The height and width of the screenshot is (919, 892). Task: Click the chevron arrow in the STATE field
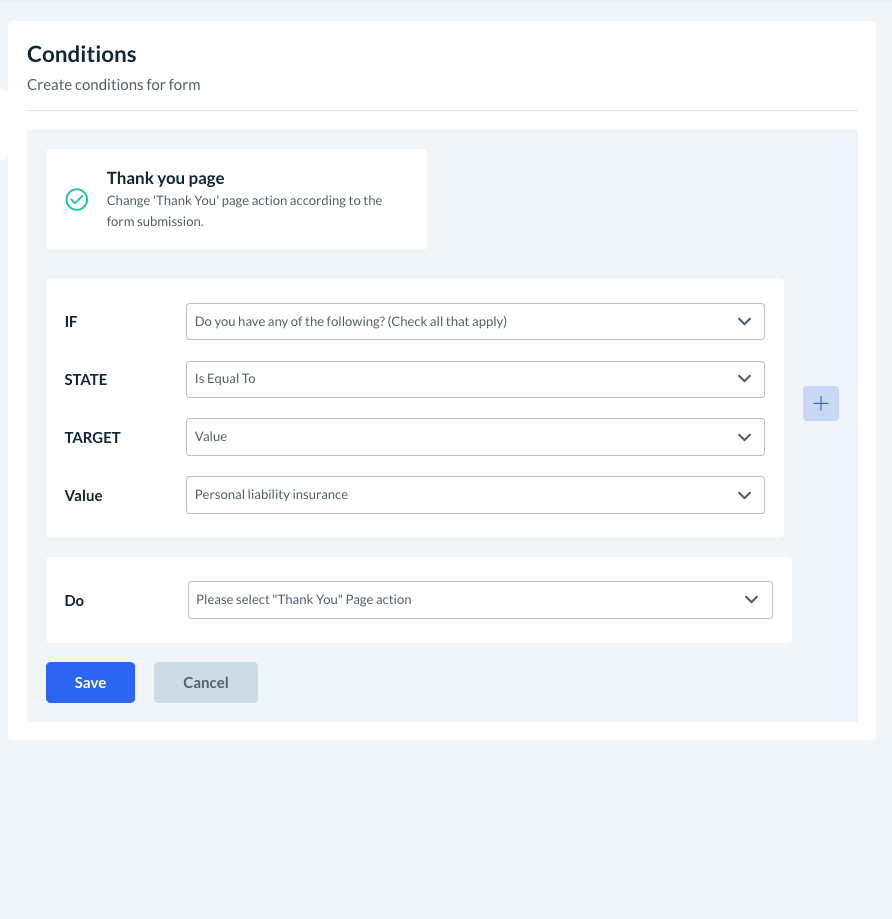744,379
